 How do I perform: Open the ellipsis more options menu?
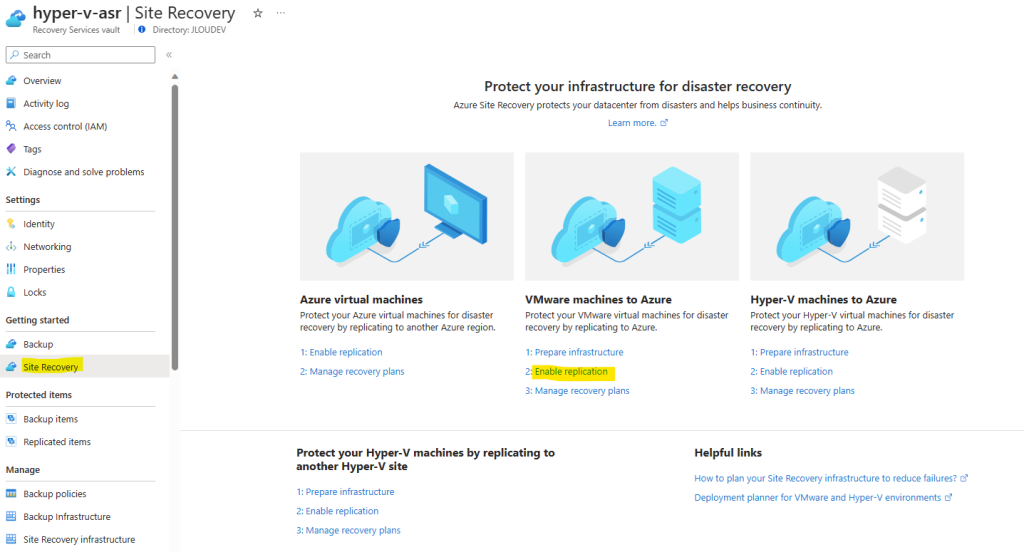pos(281,13)
